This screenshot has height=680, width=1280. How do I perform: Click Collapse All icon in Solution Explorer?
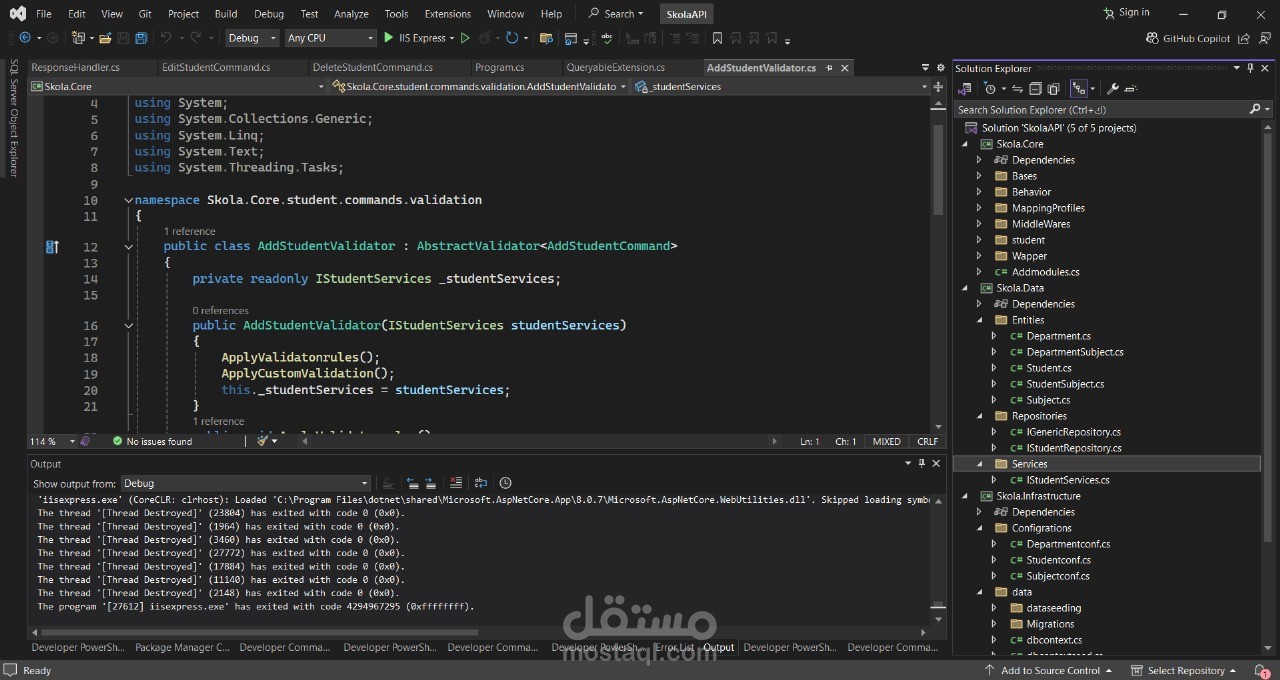(1035, 88)
